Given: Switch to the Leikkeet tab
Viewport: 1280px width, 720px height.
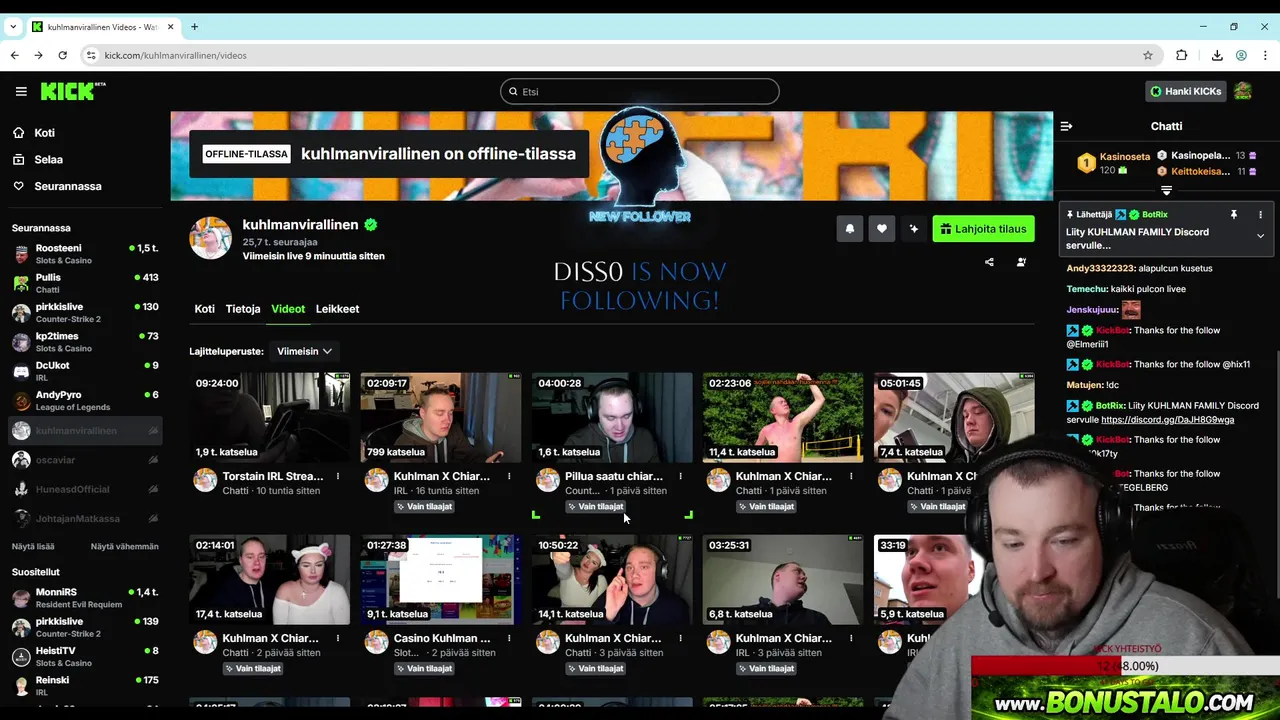Looking at the screenshot, I should (x=337, y=309).
